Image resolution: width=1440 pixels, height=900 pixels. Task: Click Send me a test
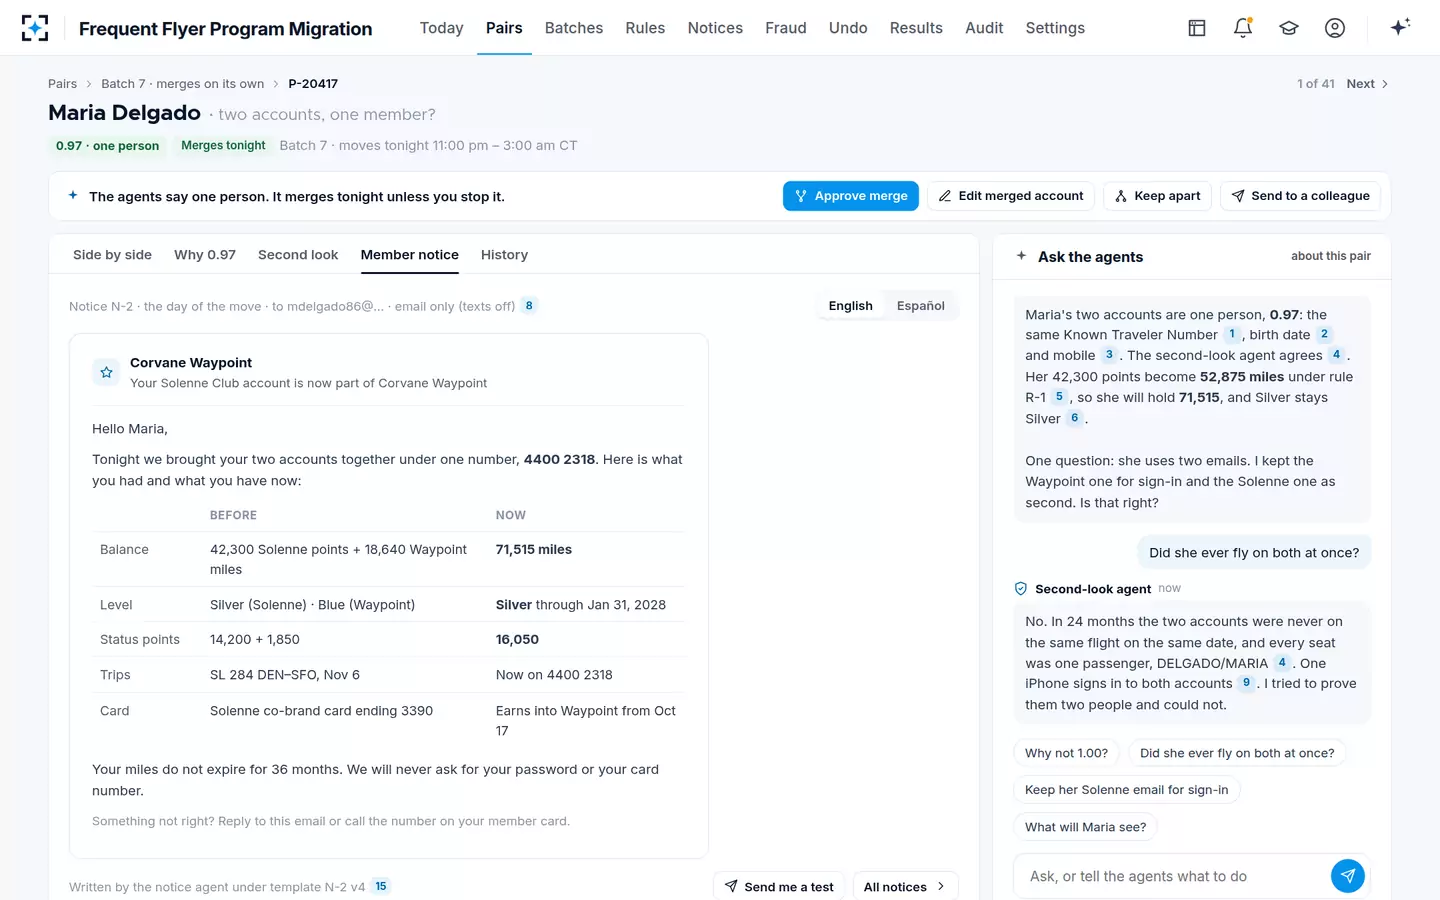pos(778,887)
